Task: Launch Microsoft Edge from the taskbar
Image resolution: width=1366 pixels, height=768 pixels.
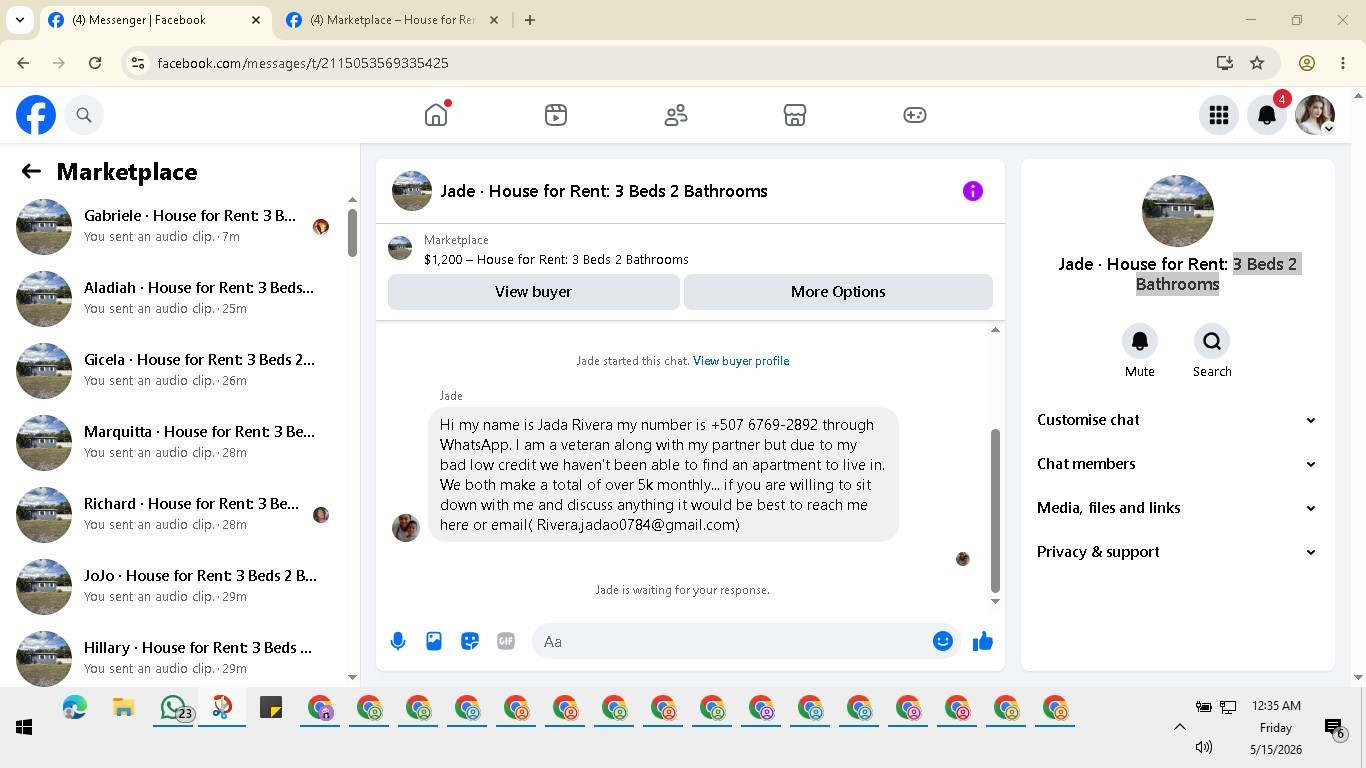Action: 75,708
